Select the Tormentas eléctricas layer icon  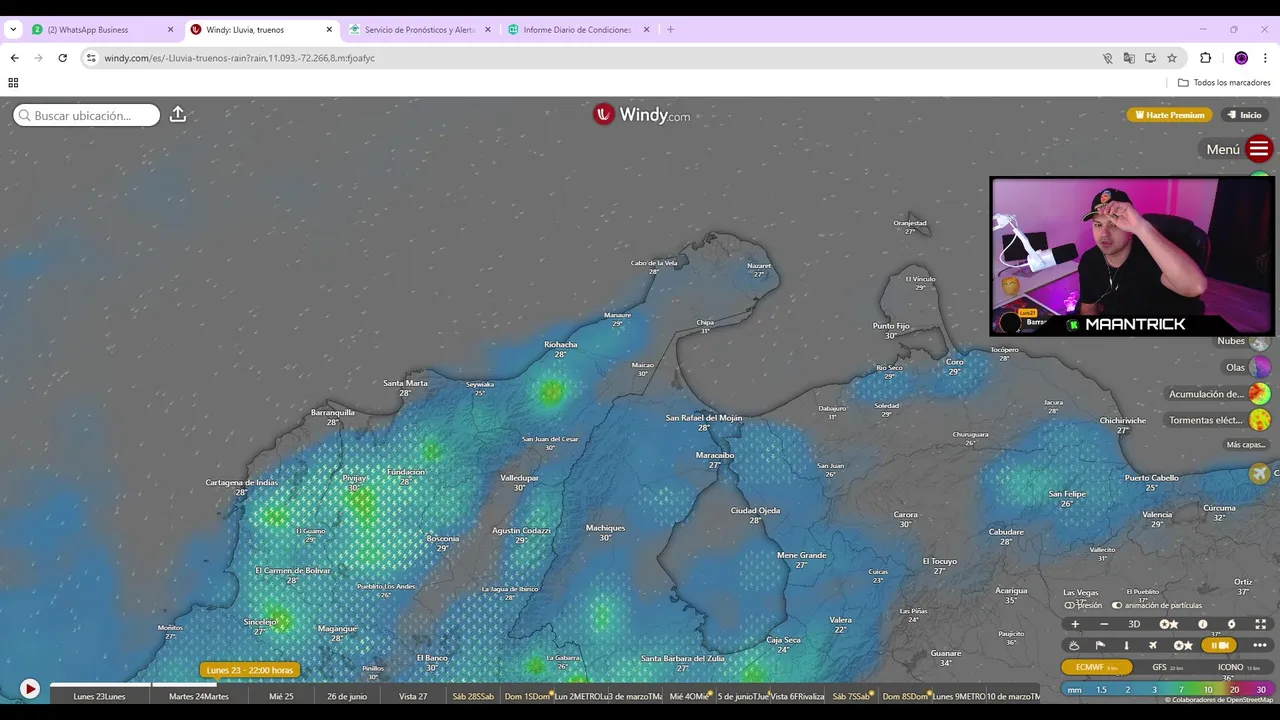tap(1260, 420)
